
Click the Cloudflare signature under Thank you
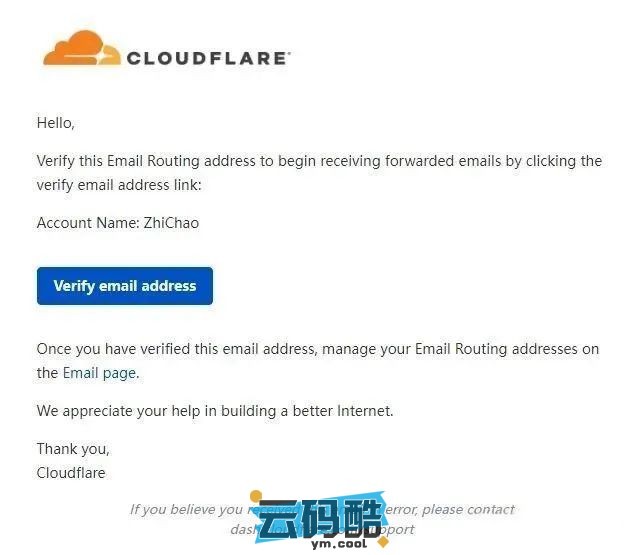point(71,473)
